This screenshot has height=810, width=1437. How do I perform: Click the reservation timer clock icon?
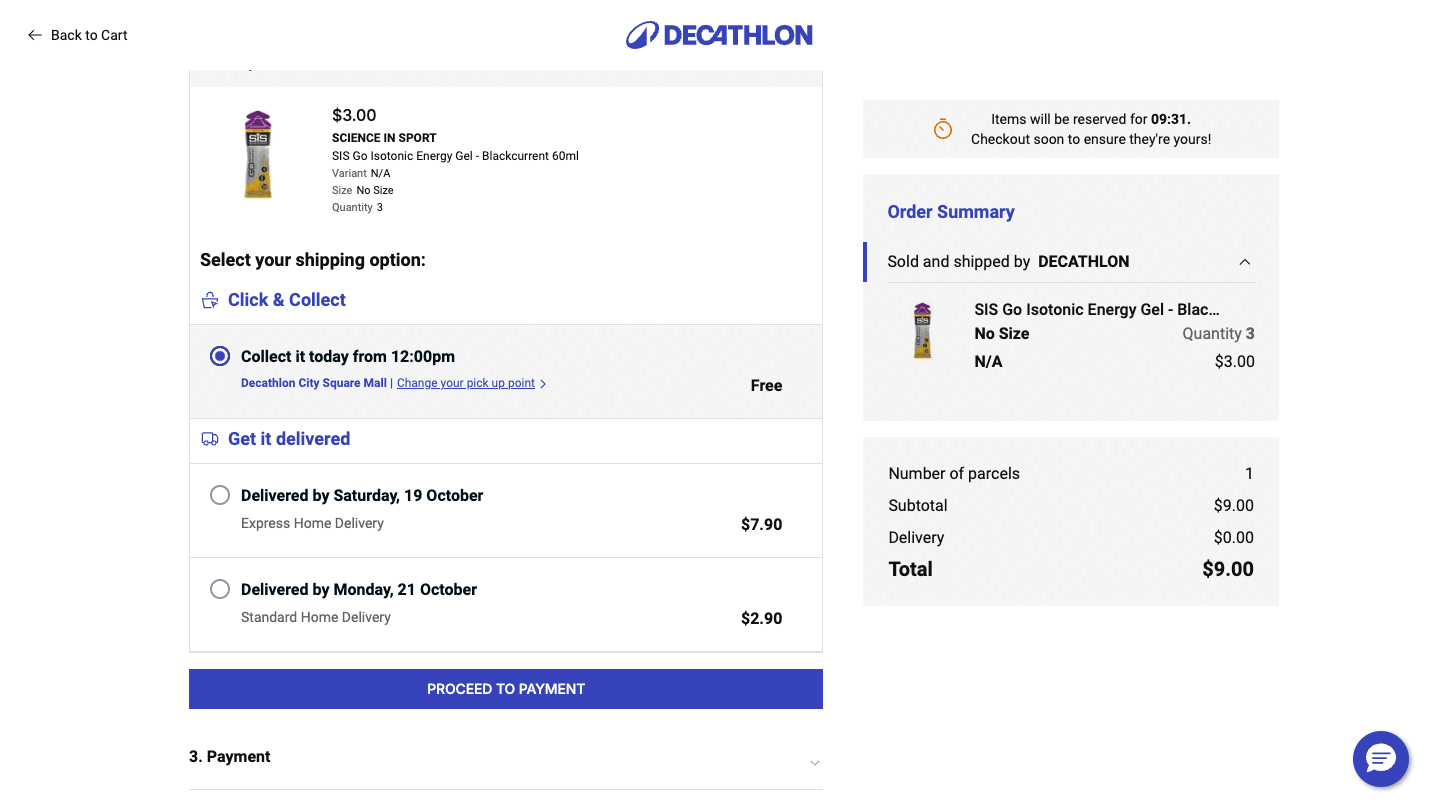[942, 129]
